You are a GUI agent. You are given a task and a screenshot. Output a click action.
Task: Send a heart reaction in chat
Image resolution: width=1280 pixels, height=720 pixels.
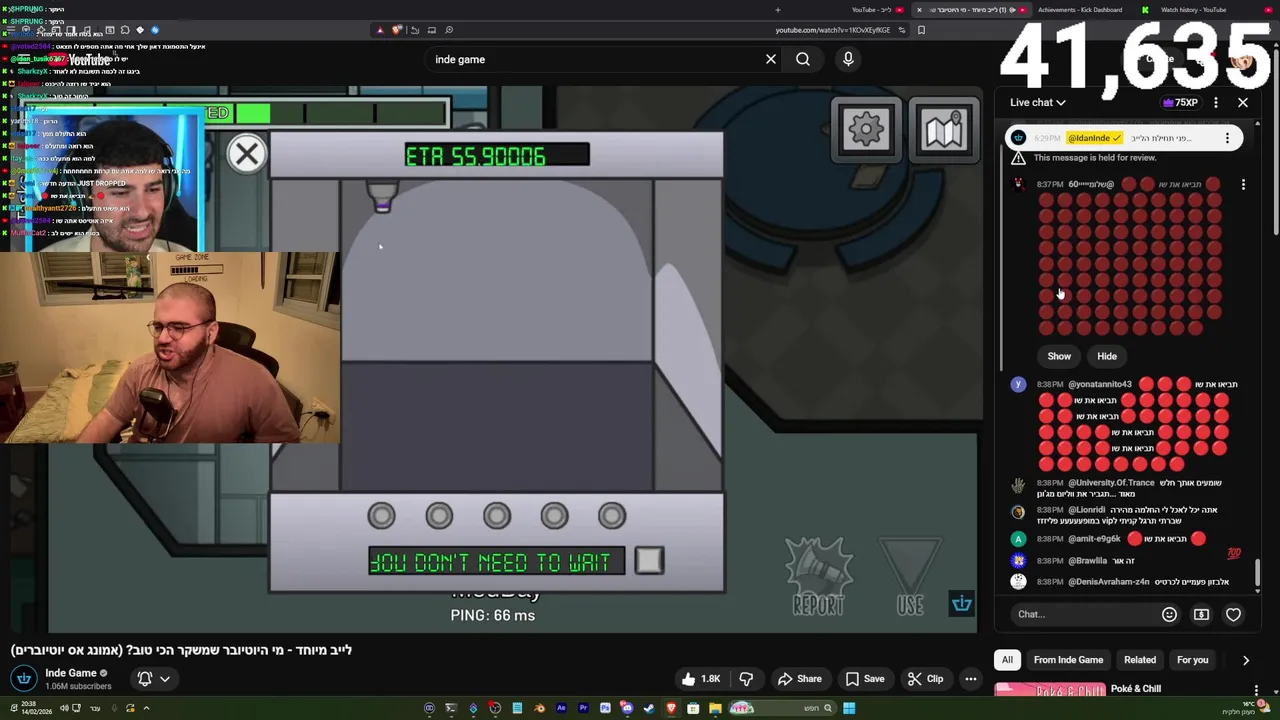(1233, 614)
